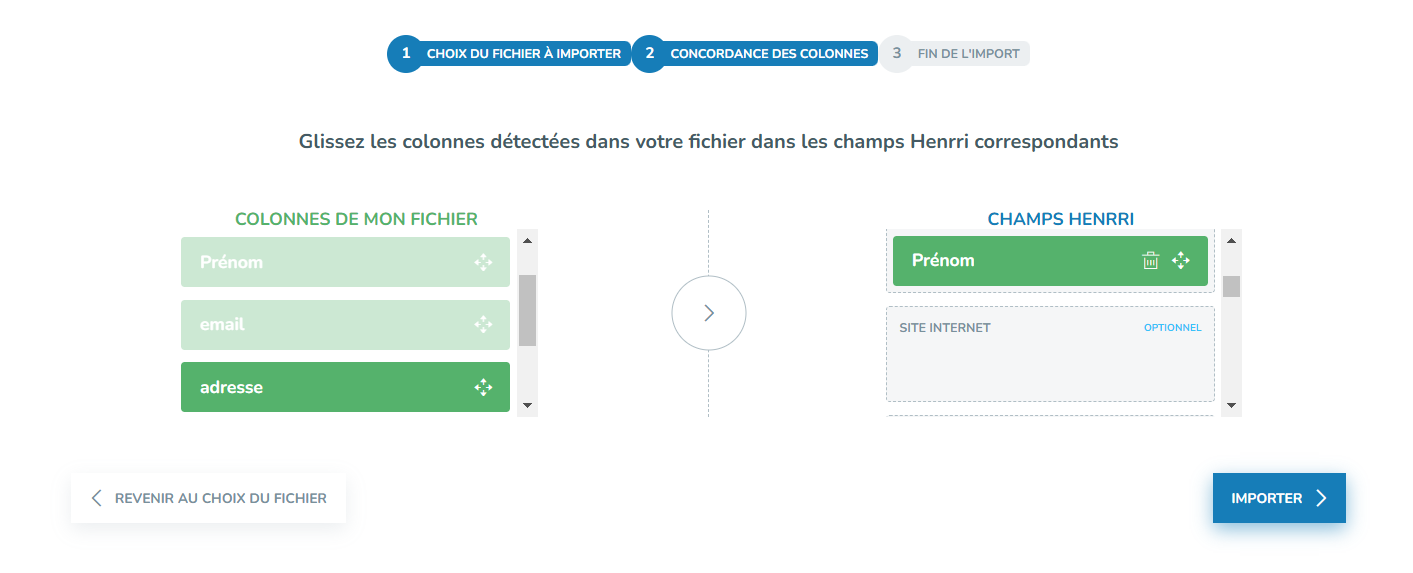Click the move handle on adresse column
The image size is (1413, 573).
tap(483, 387)
